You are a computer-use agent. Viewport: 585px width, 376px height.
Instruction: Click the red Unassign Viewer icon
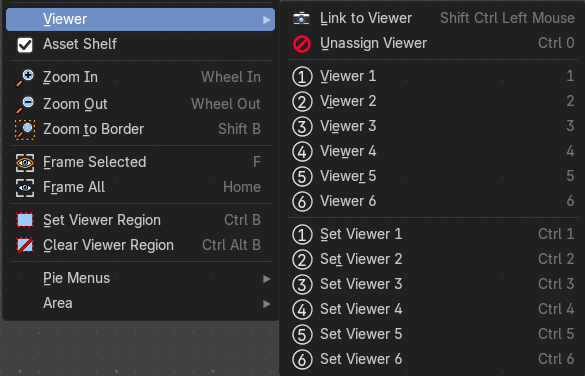(302, 44)
